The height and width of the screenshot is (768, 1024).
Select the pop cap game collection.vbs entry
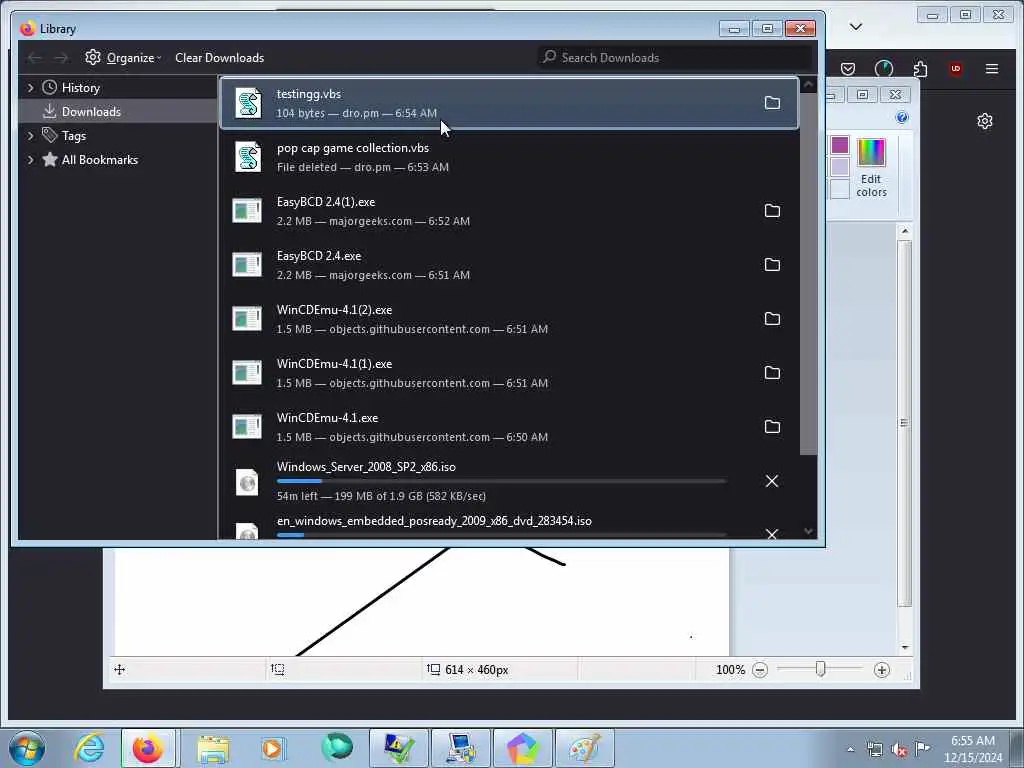pyautogui.click(x=509, y=157)
